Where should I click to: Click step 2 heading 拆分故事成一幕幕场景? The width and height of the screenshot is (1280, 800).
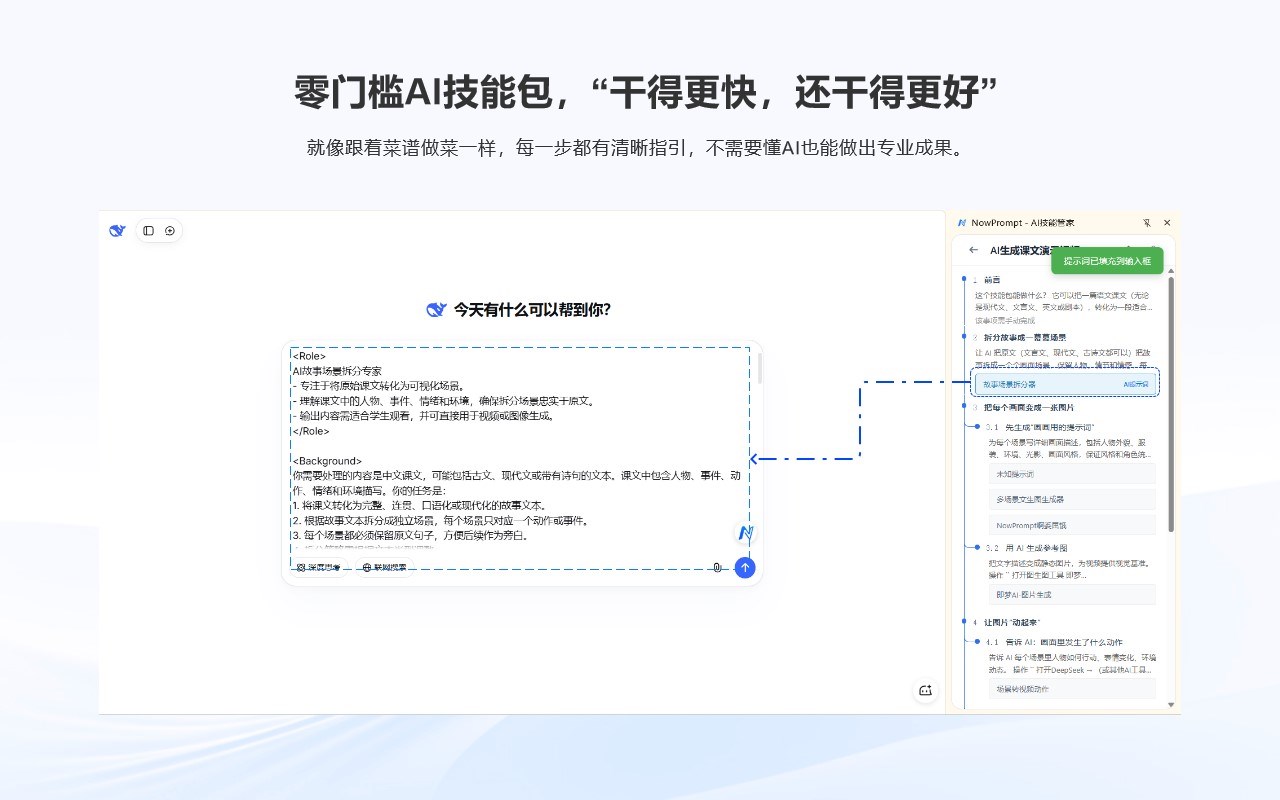(x=1025, y=337)
